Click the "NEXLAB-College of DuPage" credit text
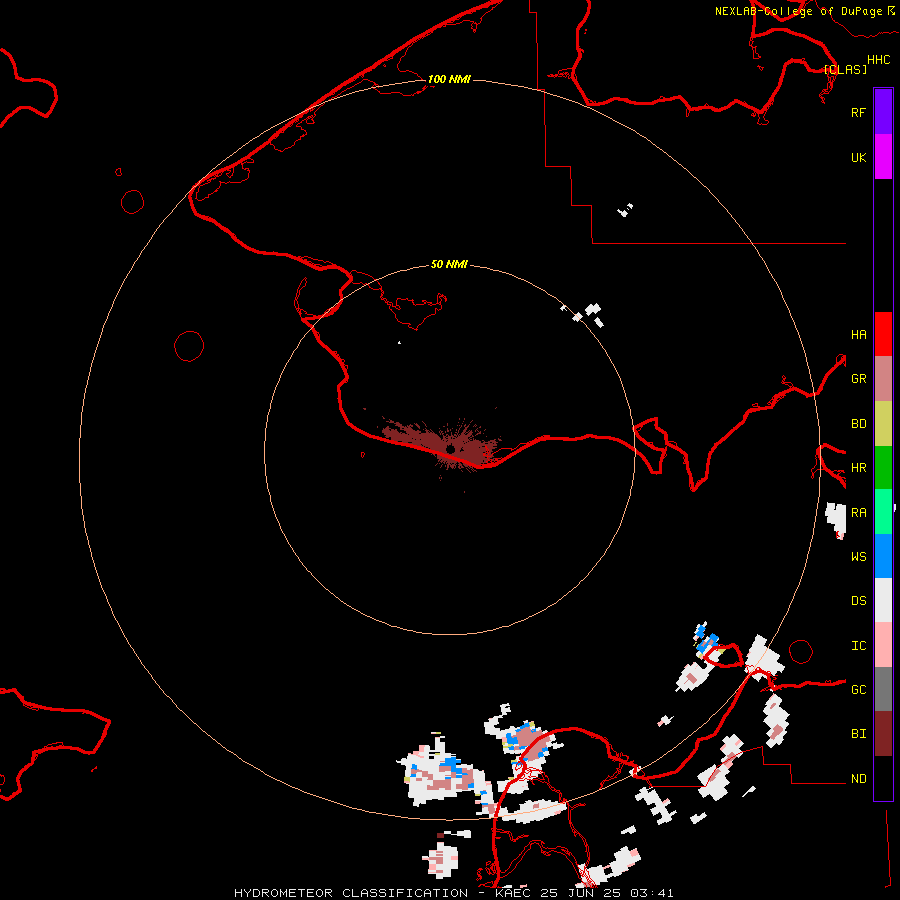The height and width of the screenshot is (900, 900). (x=798, y=11)
